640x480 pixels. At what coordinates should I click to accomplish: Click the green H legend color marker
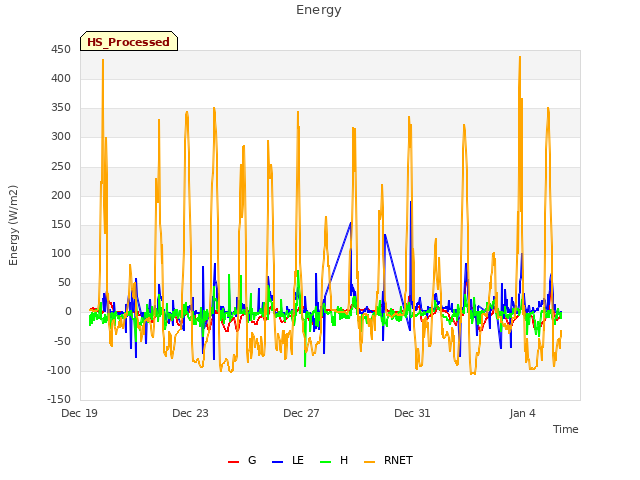click(326, 462)
